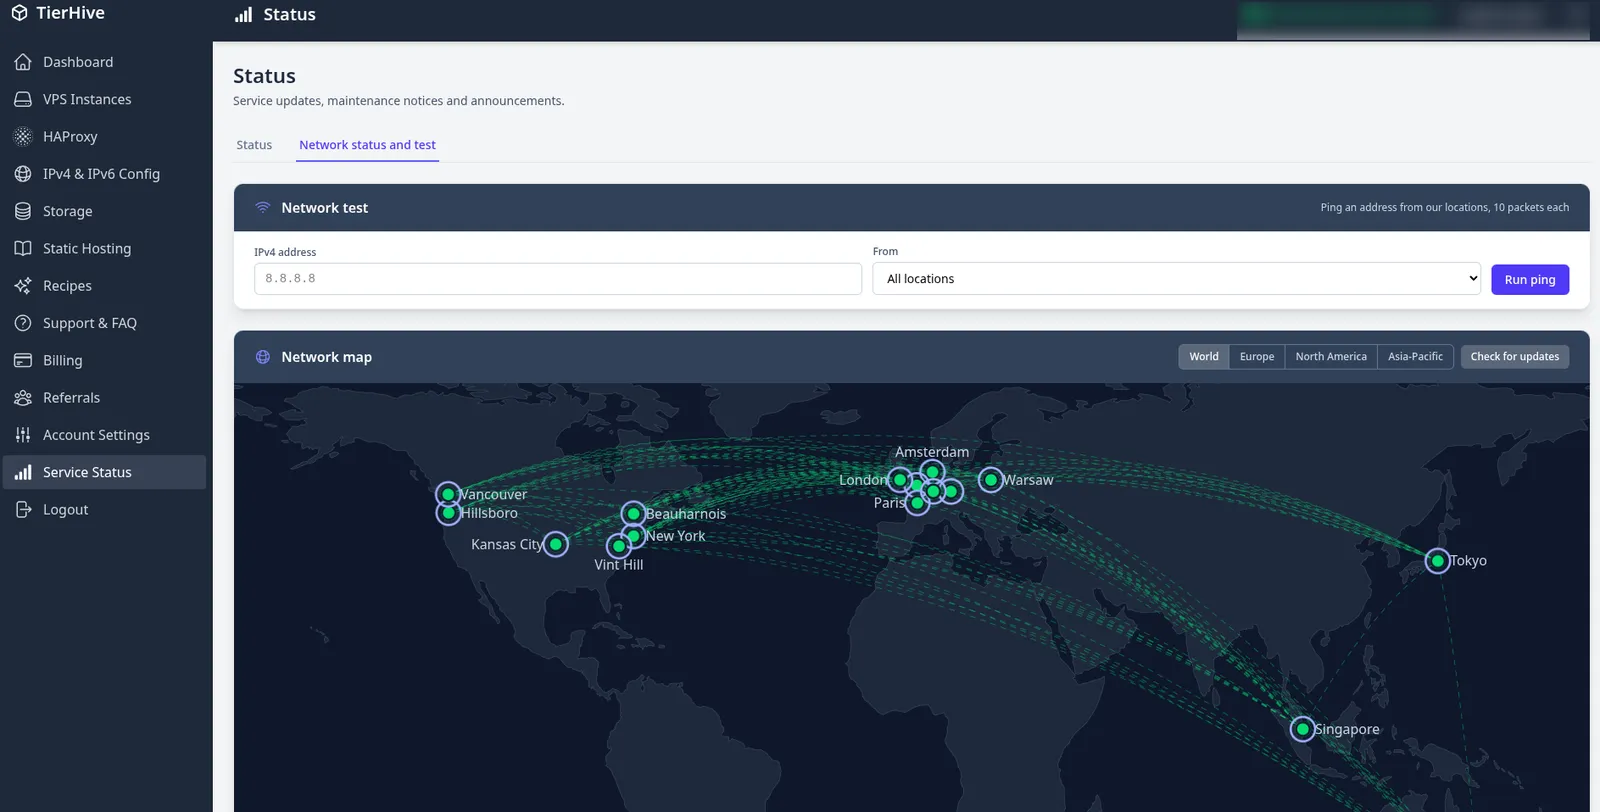The width and height of the screenshot is (1600, 812).
Task: Click the VPS Instances drive icon
Action: pyautogui.click(x=23, y=99)
